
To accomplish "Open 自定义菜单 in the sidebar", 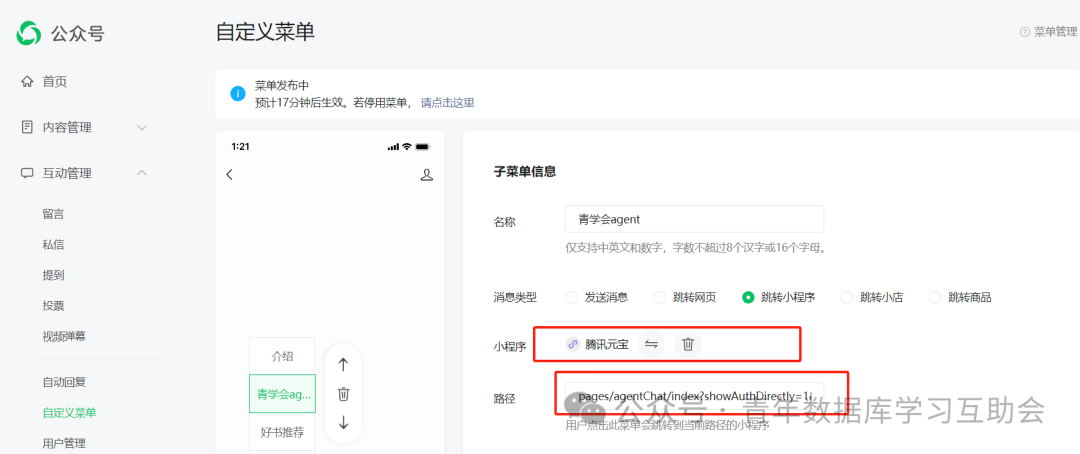I will click(70, 413).
